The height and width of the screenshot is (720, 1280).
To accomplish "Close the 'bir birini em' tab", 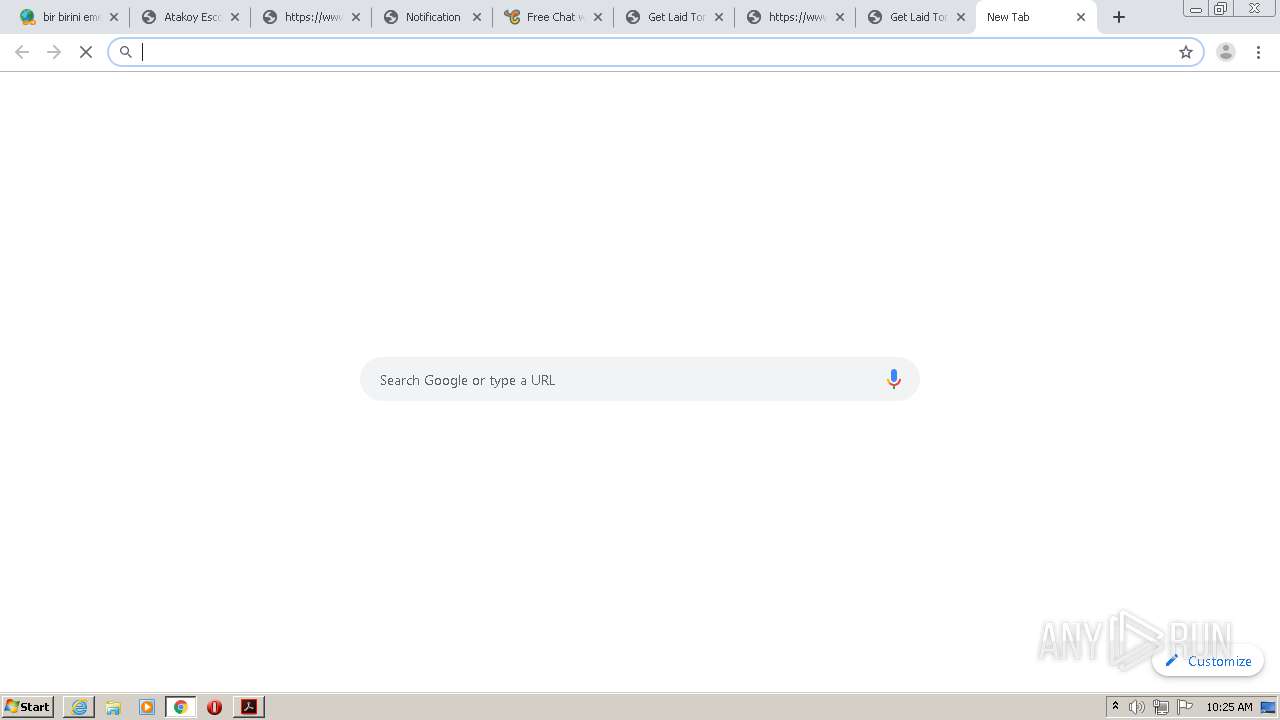I will click(114, 17).
